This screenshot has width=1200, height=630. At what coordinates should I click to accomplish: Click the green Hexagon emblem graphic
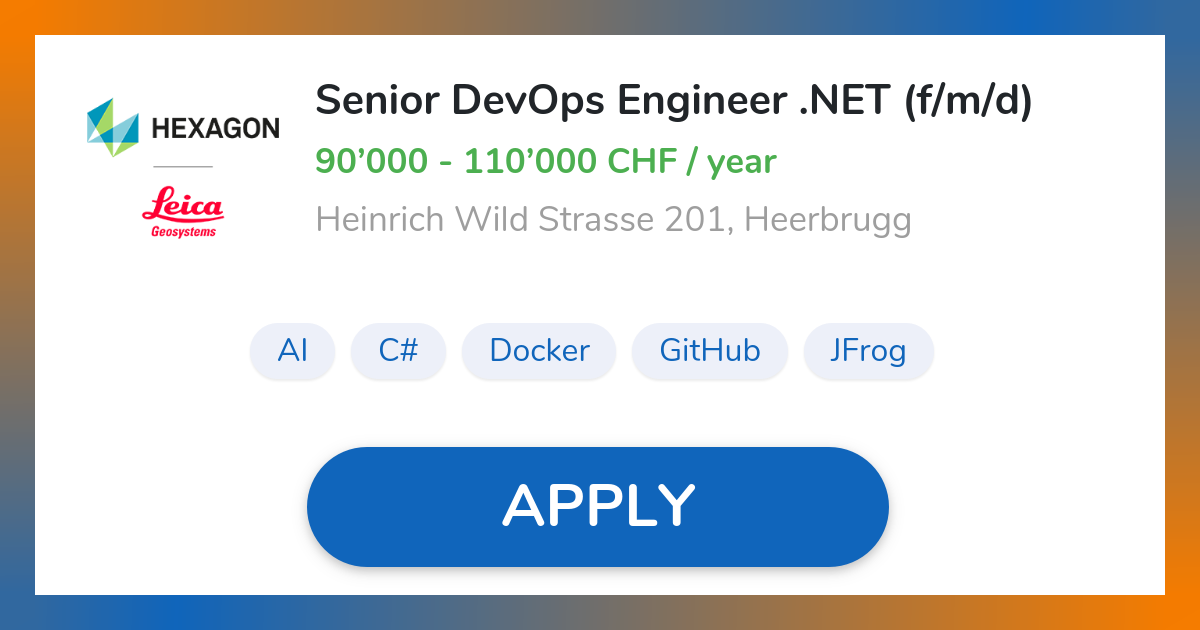(x=112, y=127)
